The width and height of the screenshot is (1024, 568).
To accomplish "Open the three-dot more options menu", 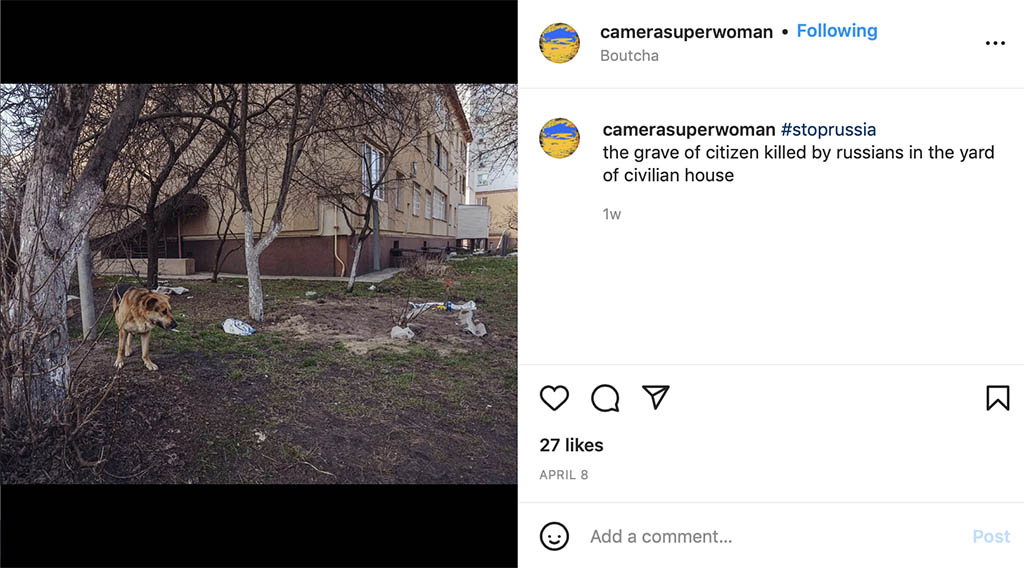I will 995,43.
